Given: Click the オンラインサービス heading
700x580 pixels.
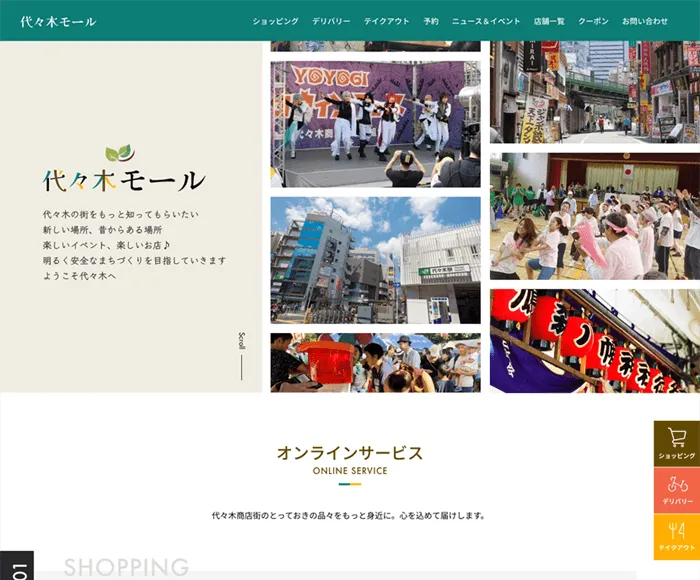Looking at the screenshot, I should pos(350,453).
